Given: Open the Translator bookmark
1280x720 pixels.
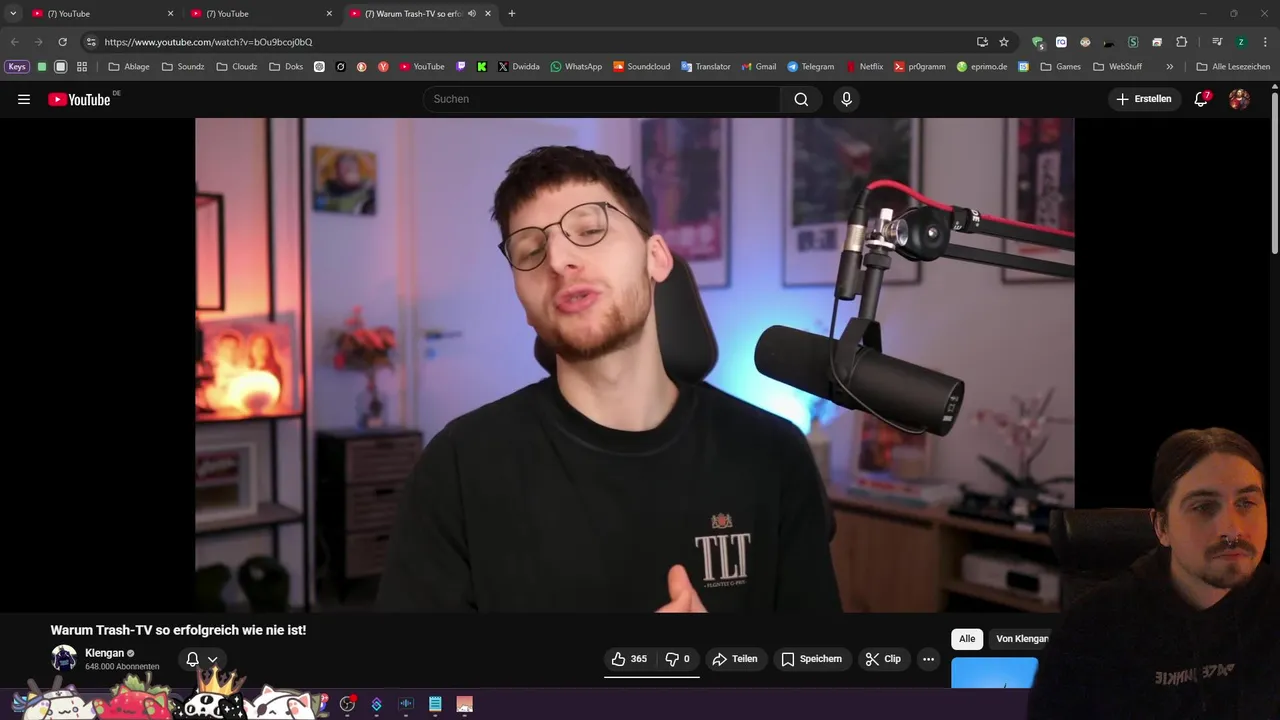Looking at the screenshot, I should (x=706, y=67).
